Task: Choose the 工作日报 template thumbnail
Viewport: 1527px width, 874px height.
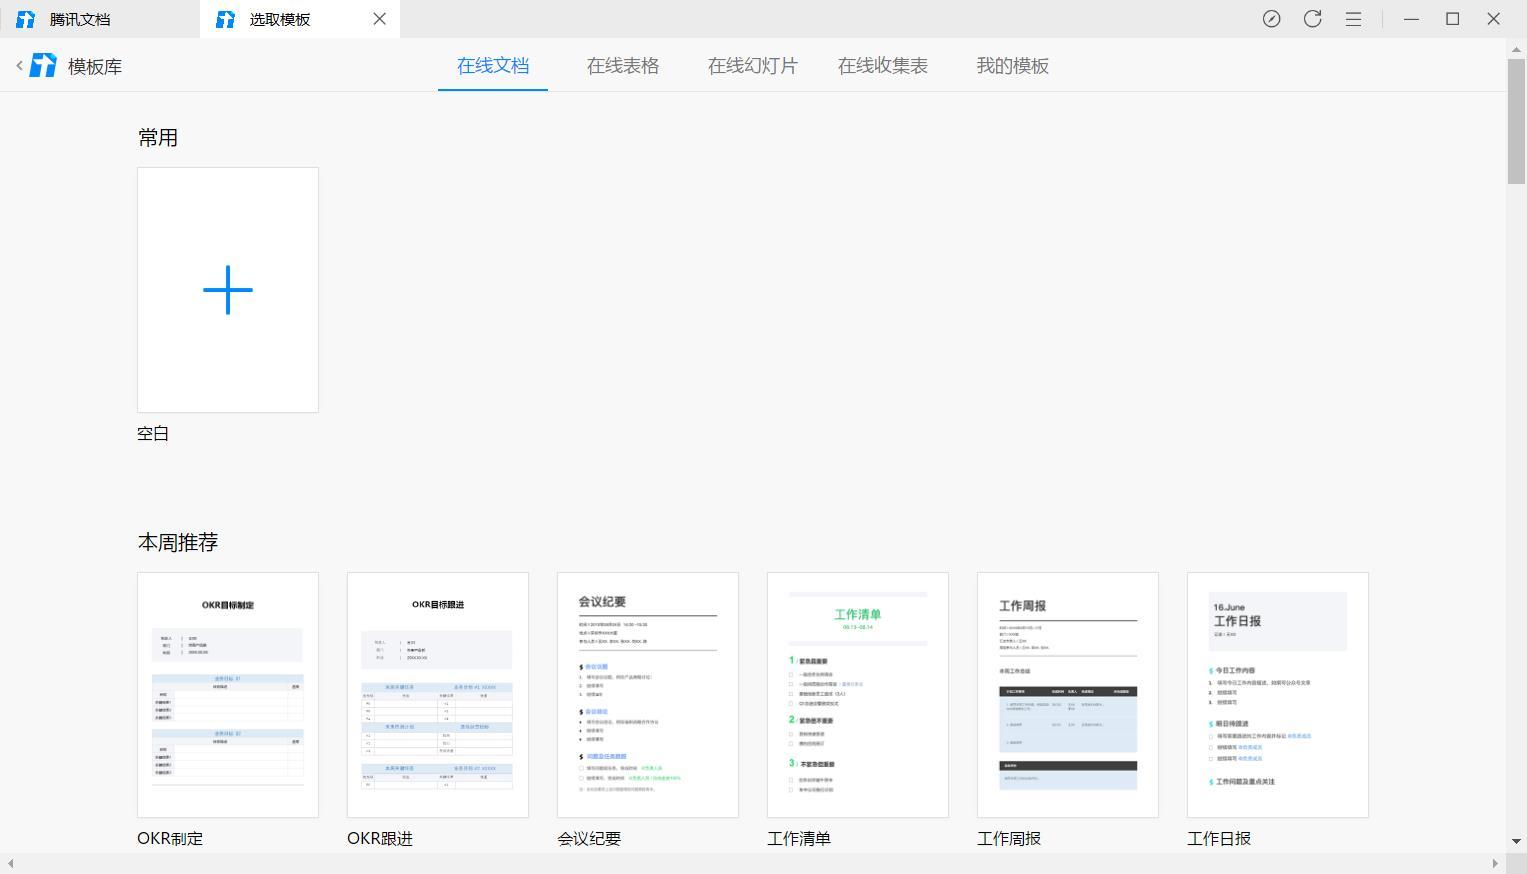Action: coord(1278,695)
